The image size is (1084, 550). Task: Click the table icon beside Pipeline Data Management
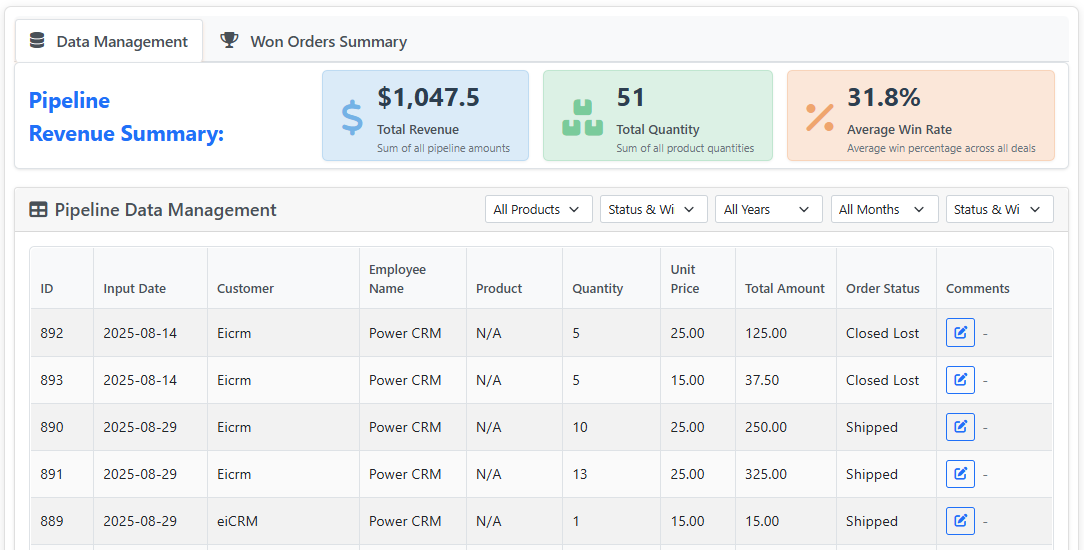(38, 209)
